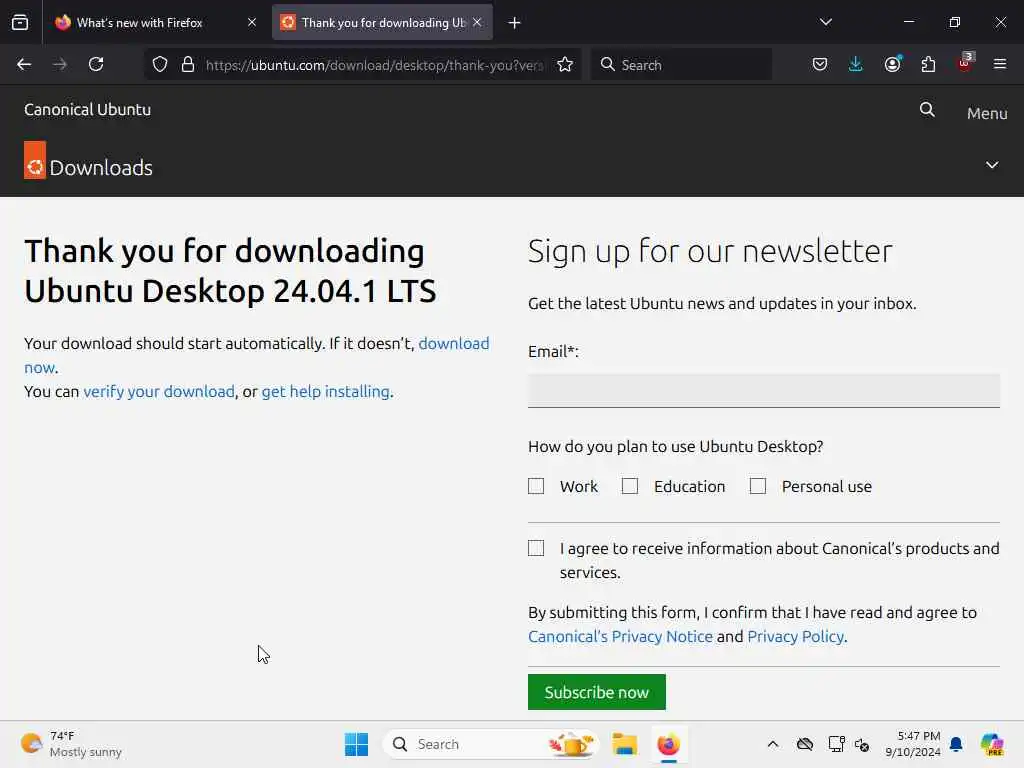Open verify your download link
This screenshot has height=768, width=1024.
click(x=159, y=391)
